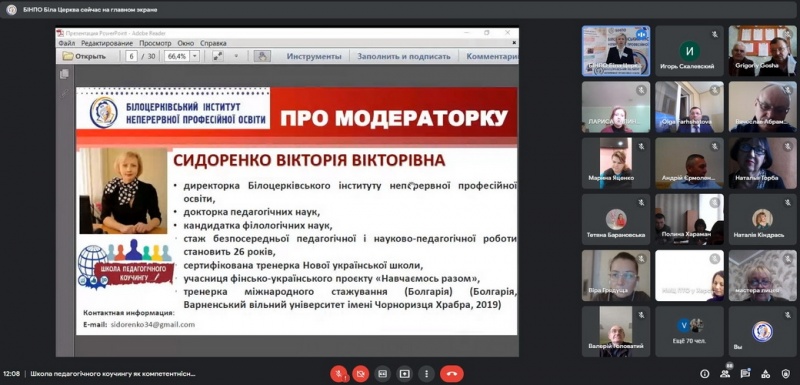
Task: Show the participants list icon
Action: tap(725, 374)
